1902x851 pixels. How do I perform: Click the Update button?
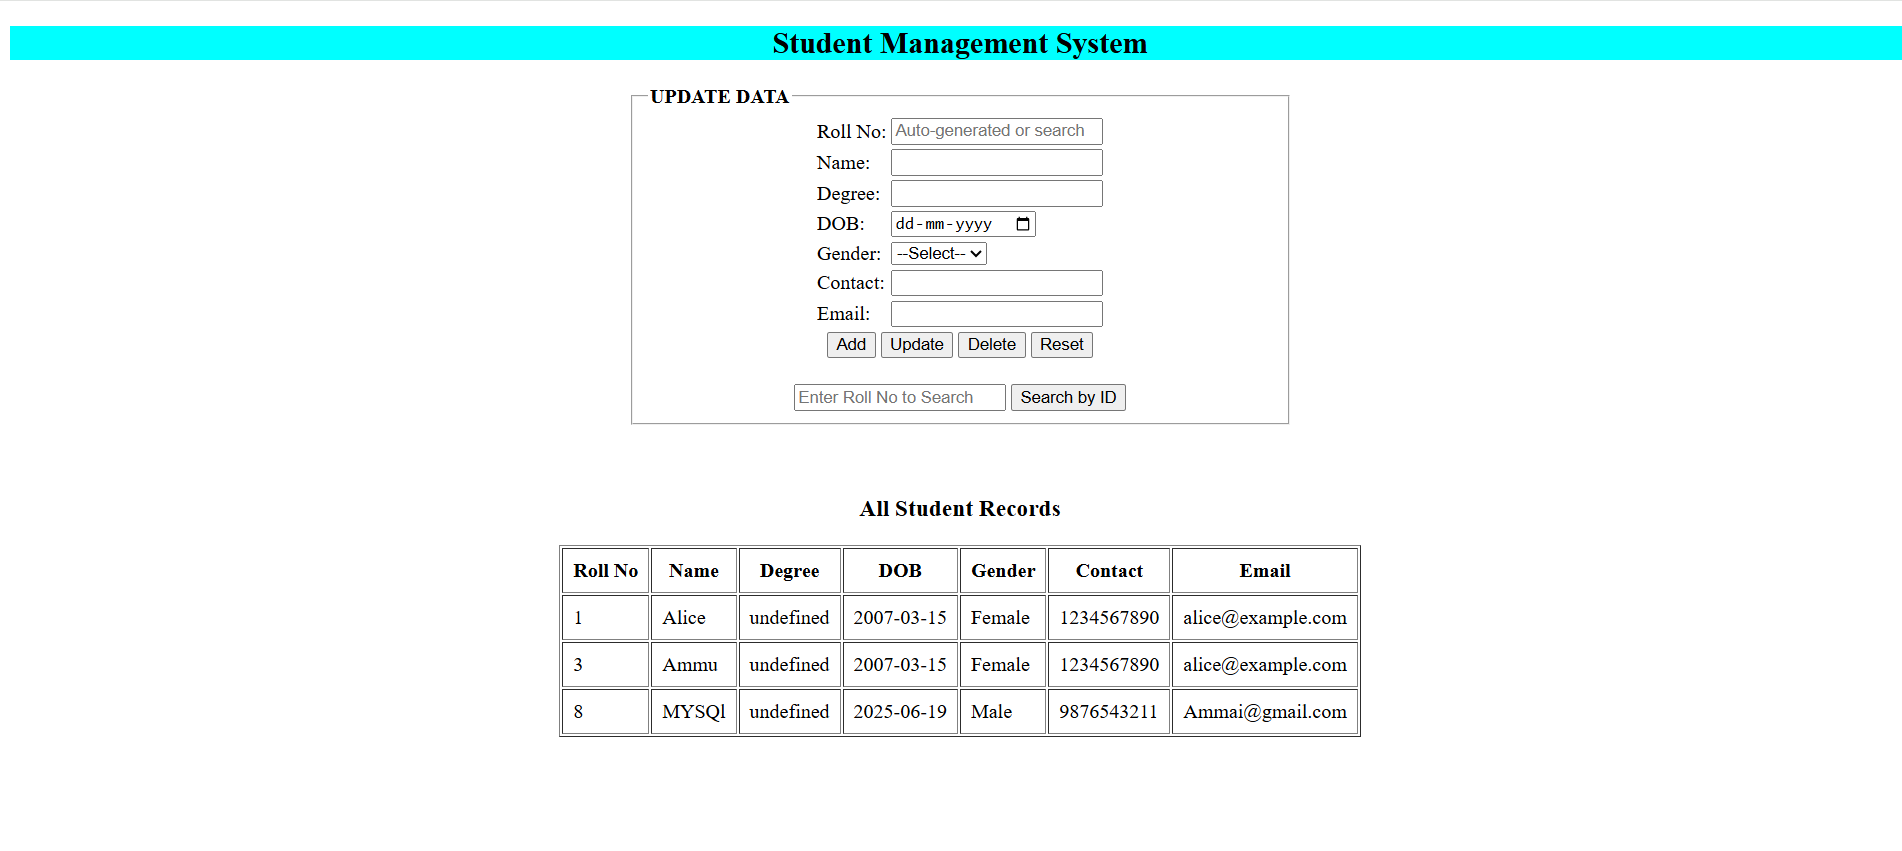pos(917,345)
